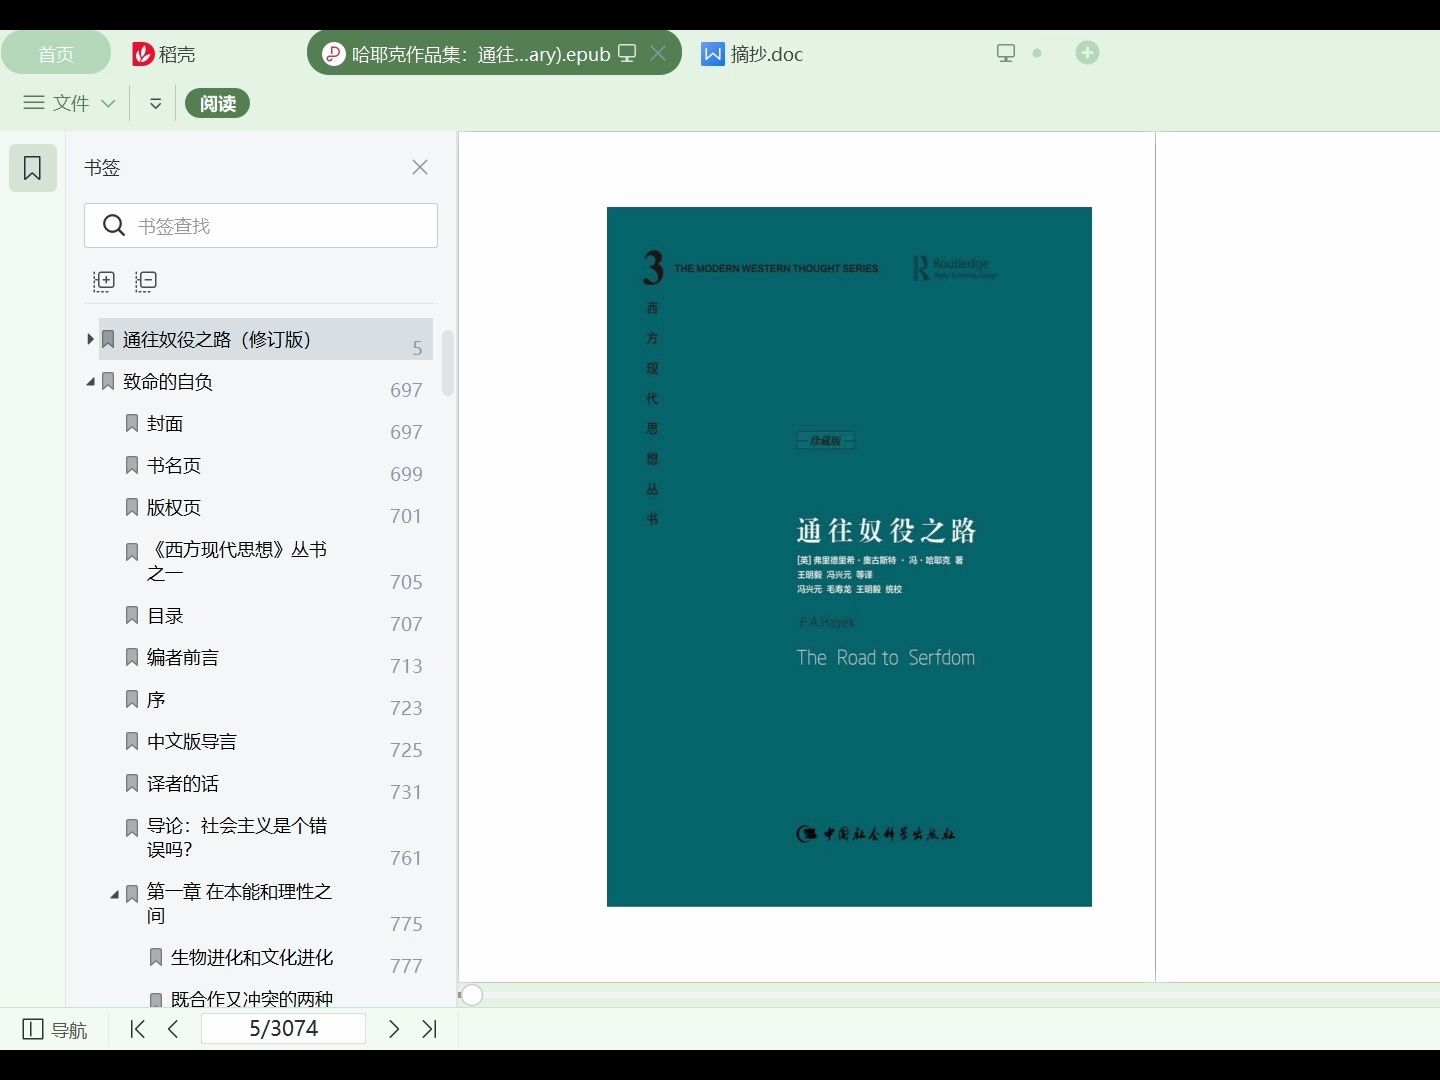Expand the 文件 dropdown chevron
This screenshot has width=1440, height=1080.
(108, 103)
